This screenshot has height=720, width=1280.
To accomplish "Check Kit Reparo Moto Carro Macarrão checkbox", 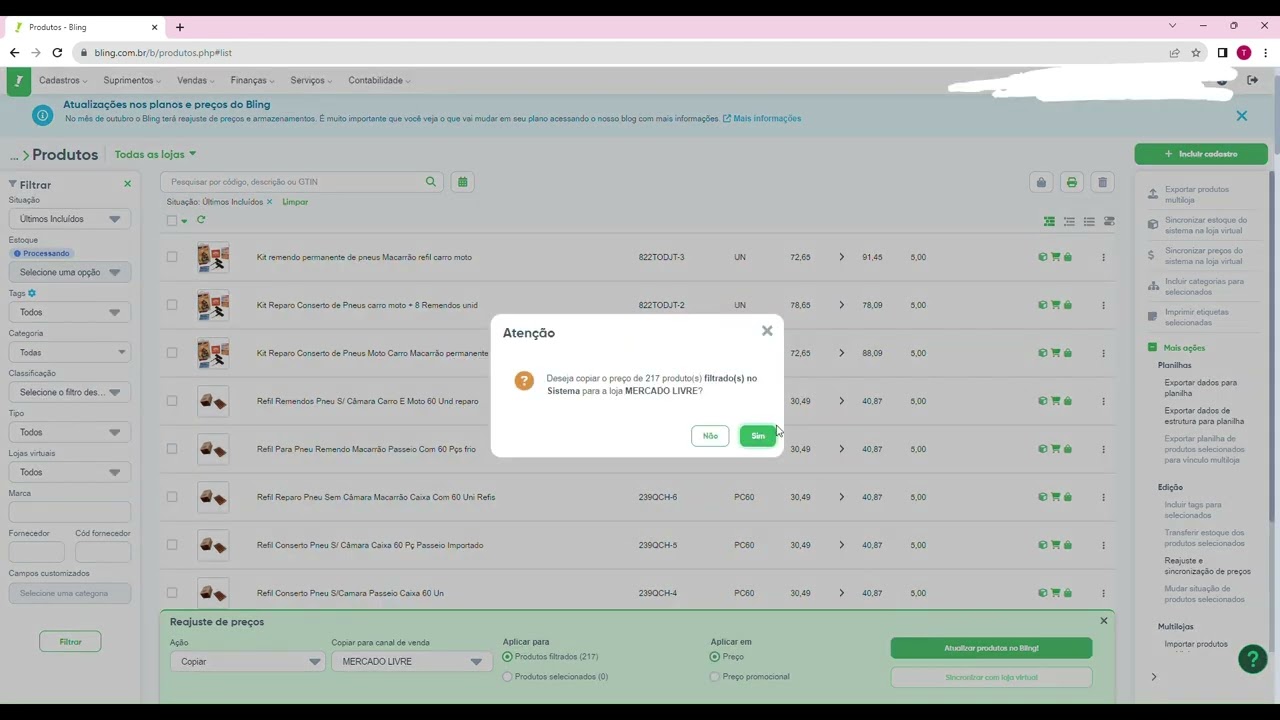I will [x=172, y=353].
